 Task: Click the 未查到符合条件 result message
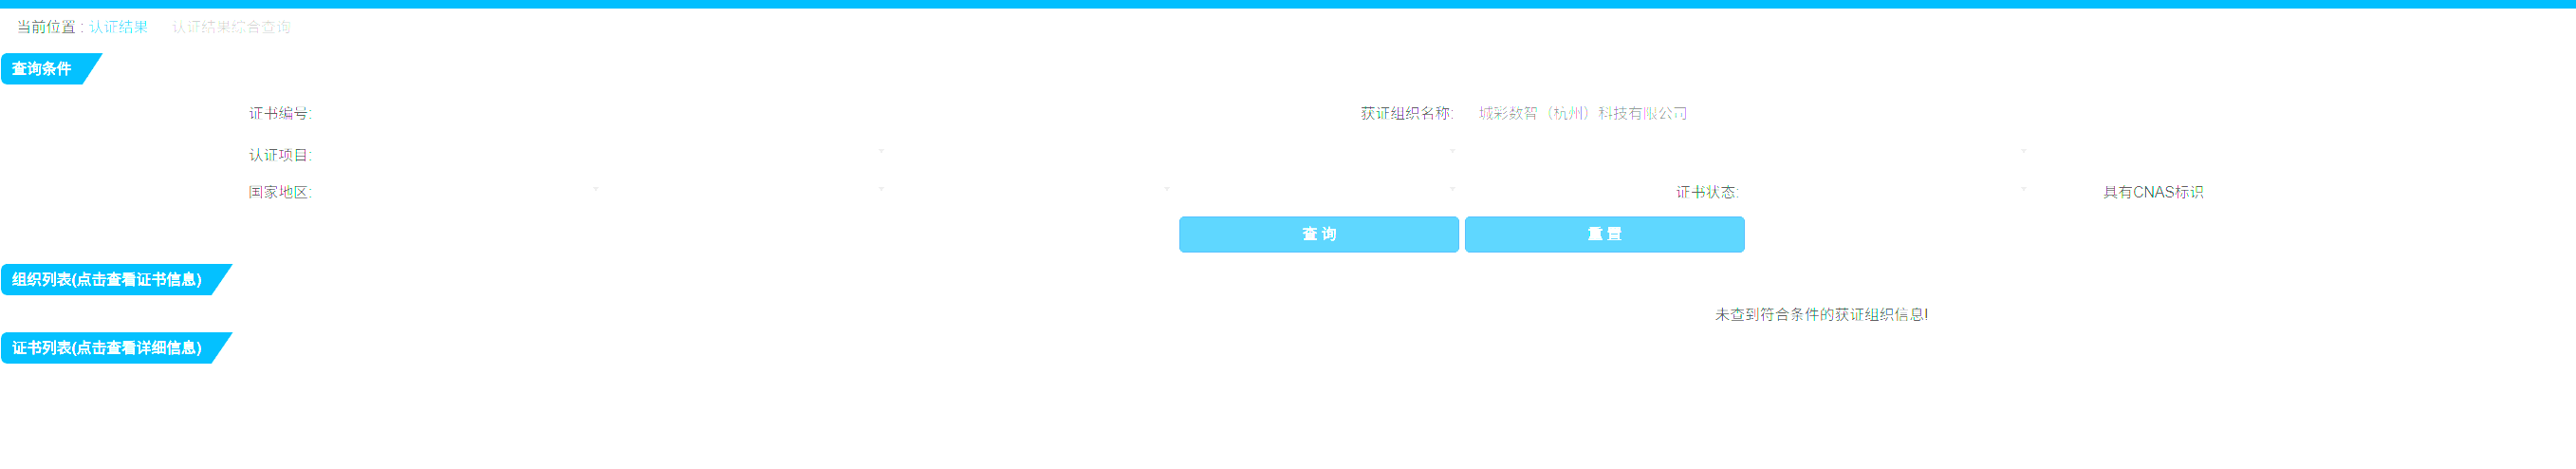tap(1821, 315)
